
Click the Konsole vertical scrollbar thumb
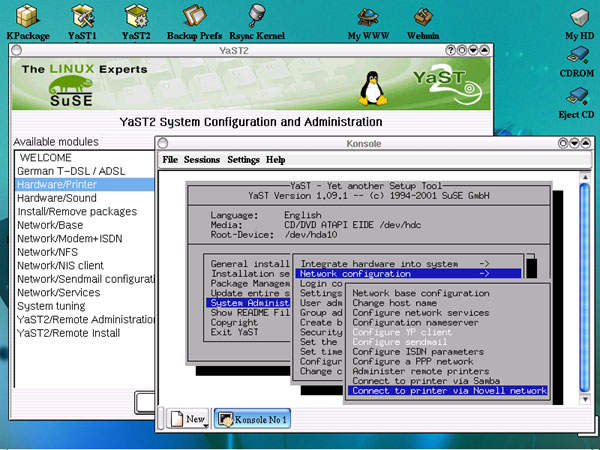click(584, 288)
